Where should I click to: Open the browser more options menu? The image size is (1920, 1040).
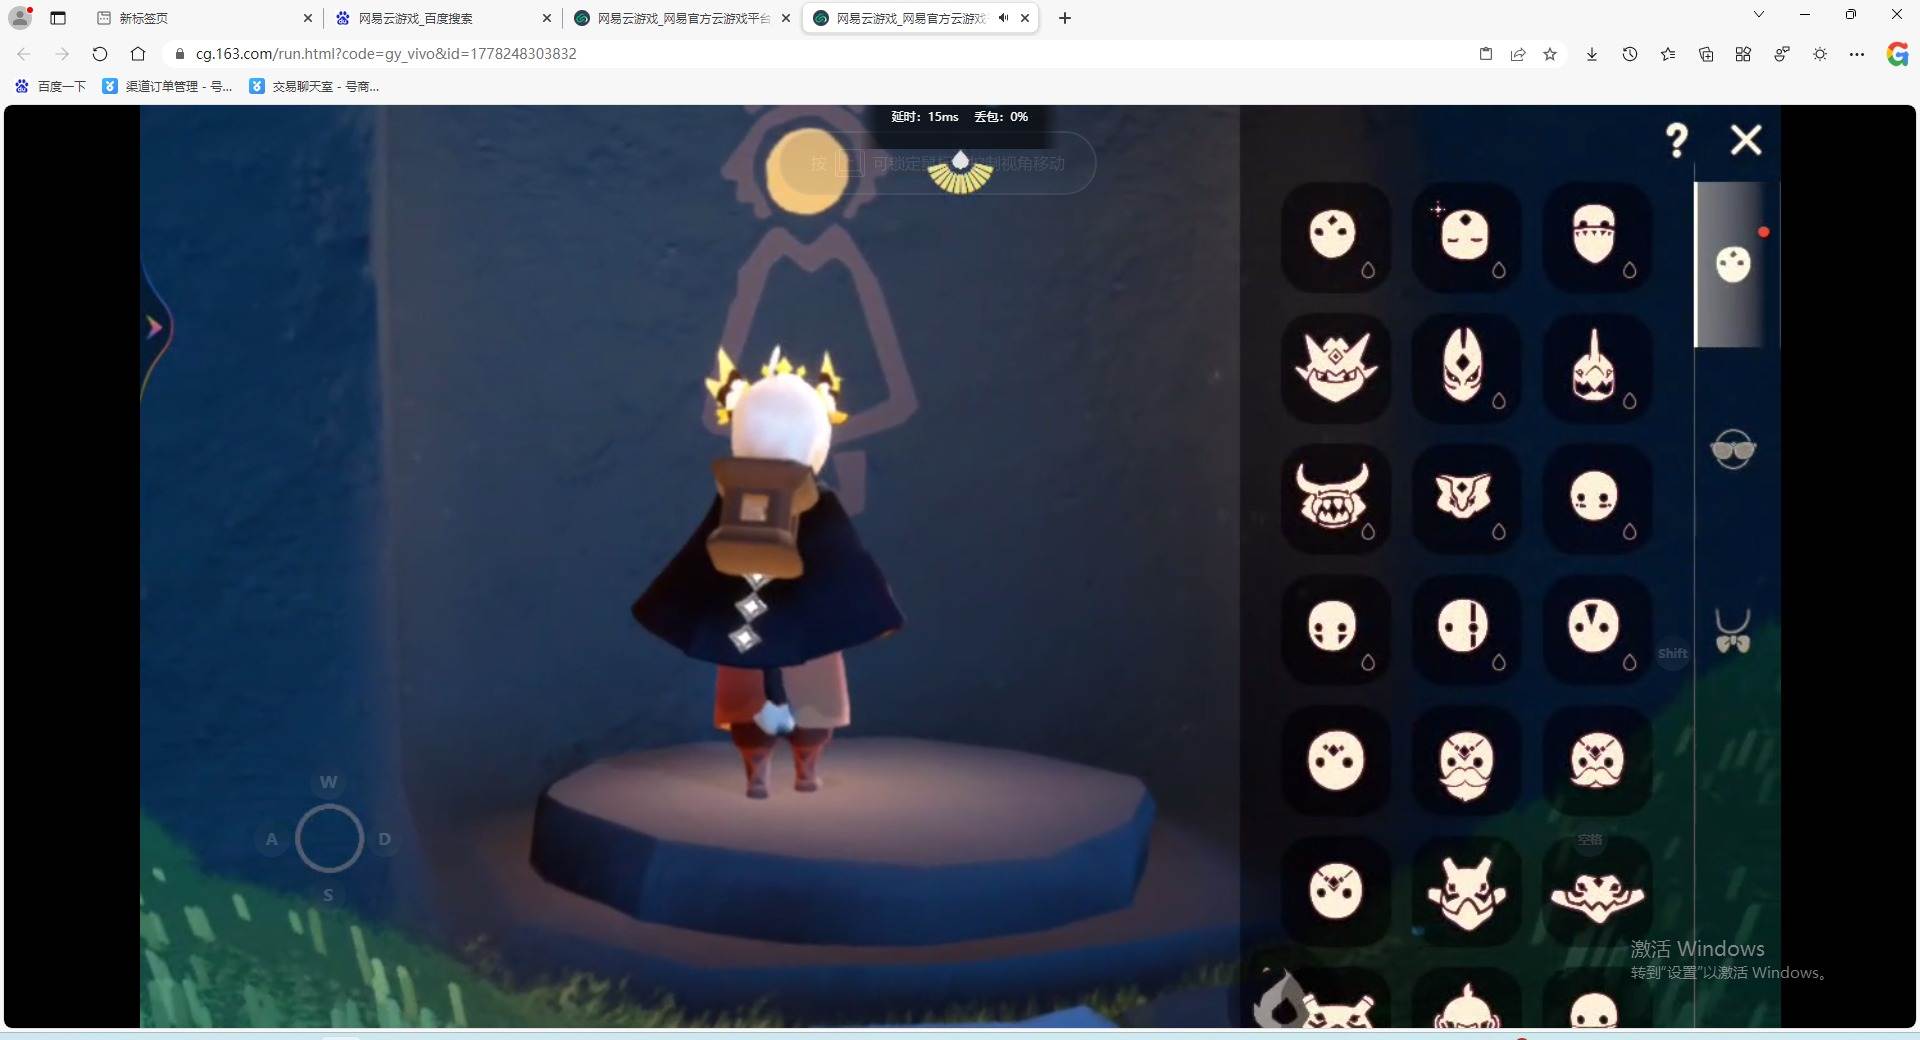[x=1857, y=54]
